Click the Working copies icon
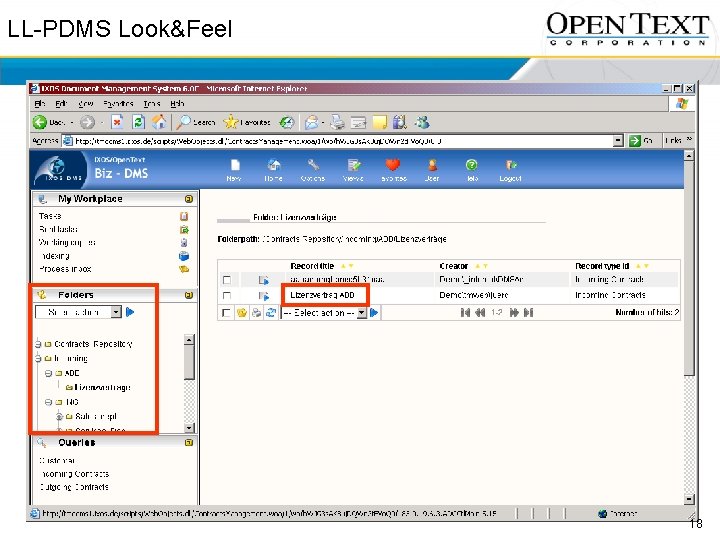The width and height of the screenshot is (720, 540). (x=184, y=242)
